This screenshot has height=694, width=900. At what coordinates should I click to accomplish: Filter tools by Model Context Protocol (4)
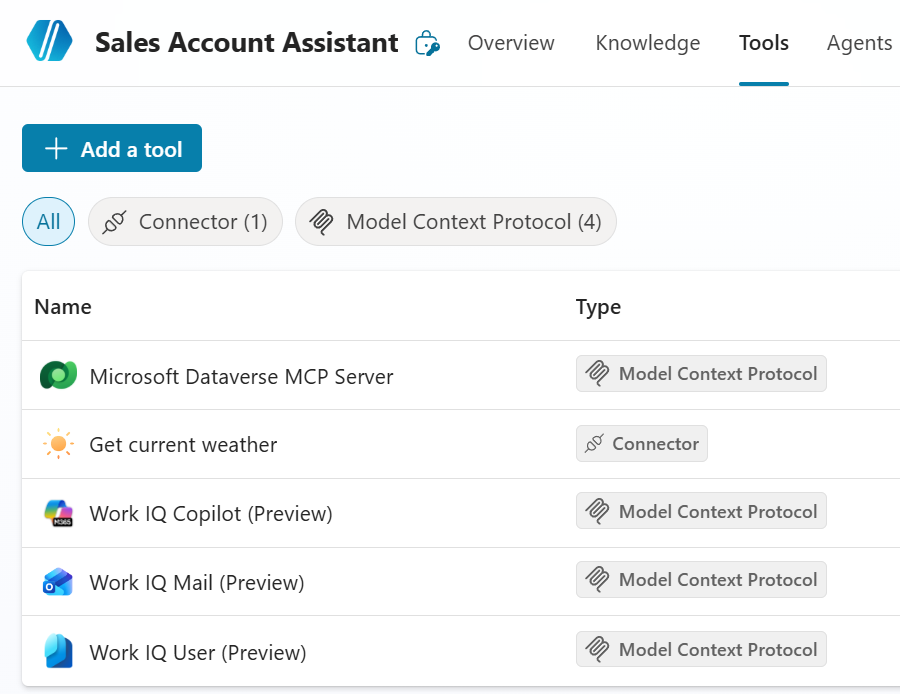456,222
